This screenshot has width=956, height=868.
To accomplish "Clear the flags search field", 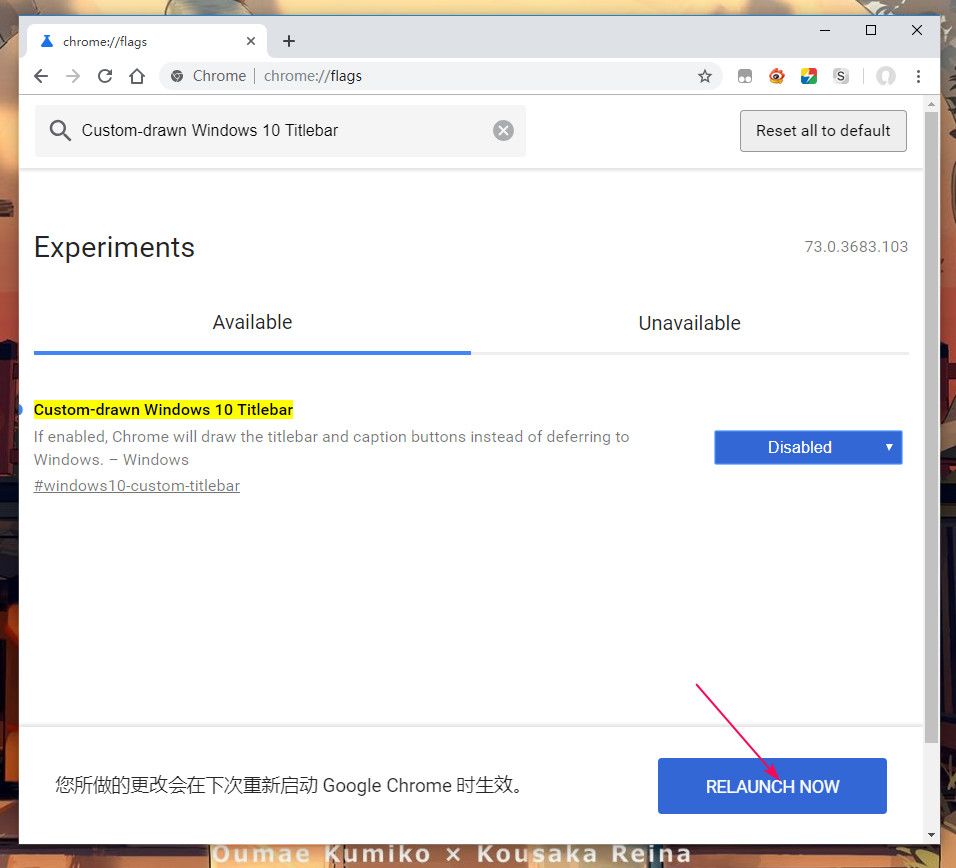I will 503,130.
